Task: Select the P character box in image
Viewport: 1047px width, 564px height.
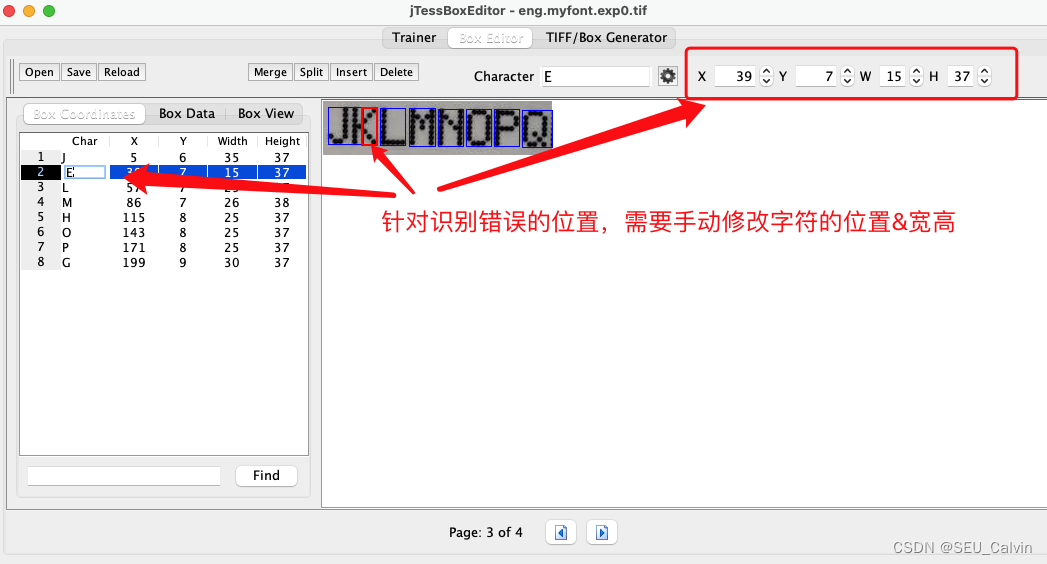Action: pos(507,127)
